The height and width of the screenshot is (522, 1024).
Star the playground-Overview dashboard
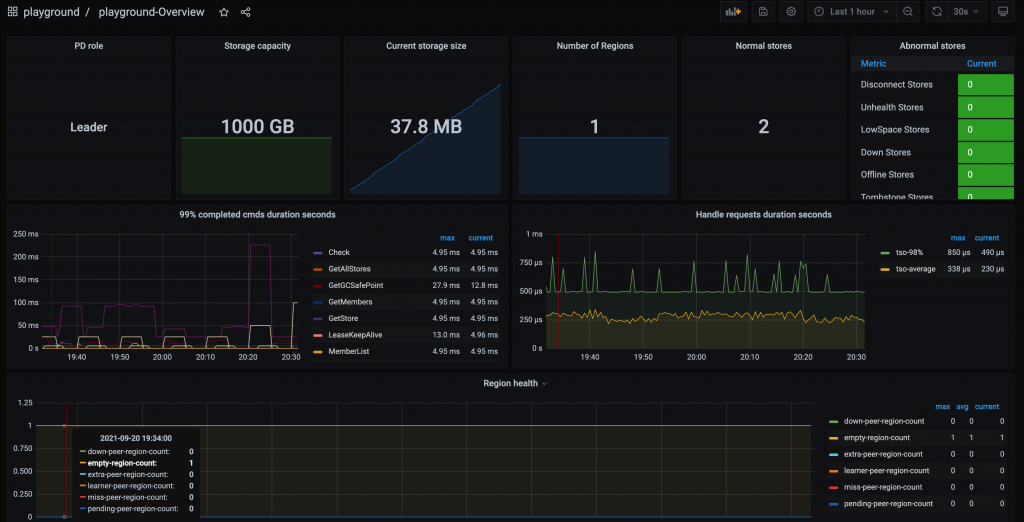[x=224, y=12]
